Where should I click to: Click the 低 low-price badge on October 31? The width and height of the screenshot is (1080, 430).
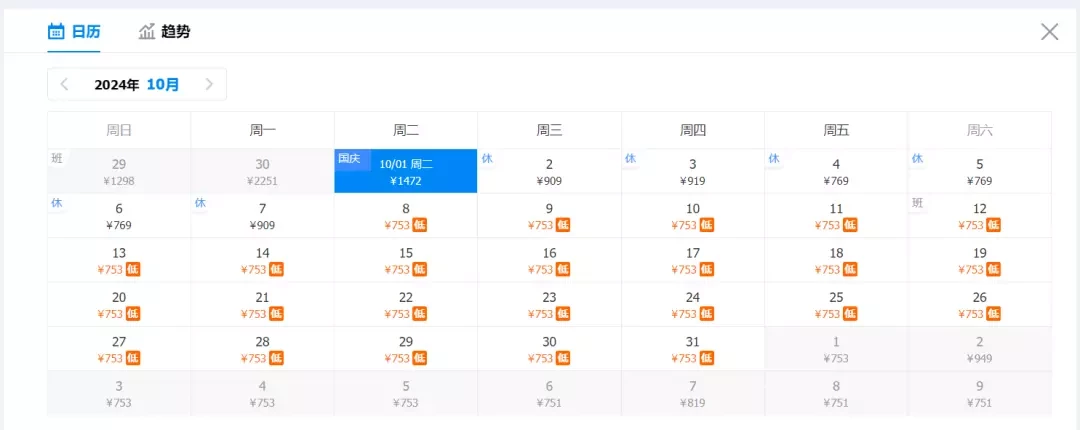coord(707,358)
